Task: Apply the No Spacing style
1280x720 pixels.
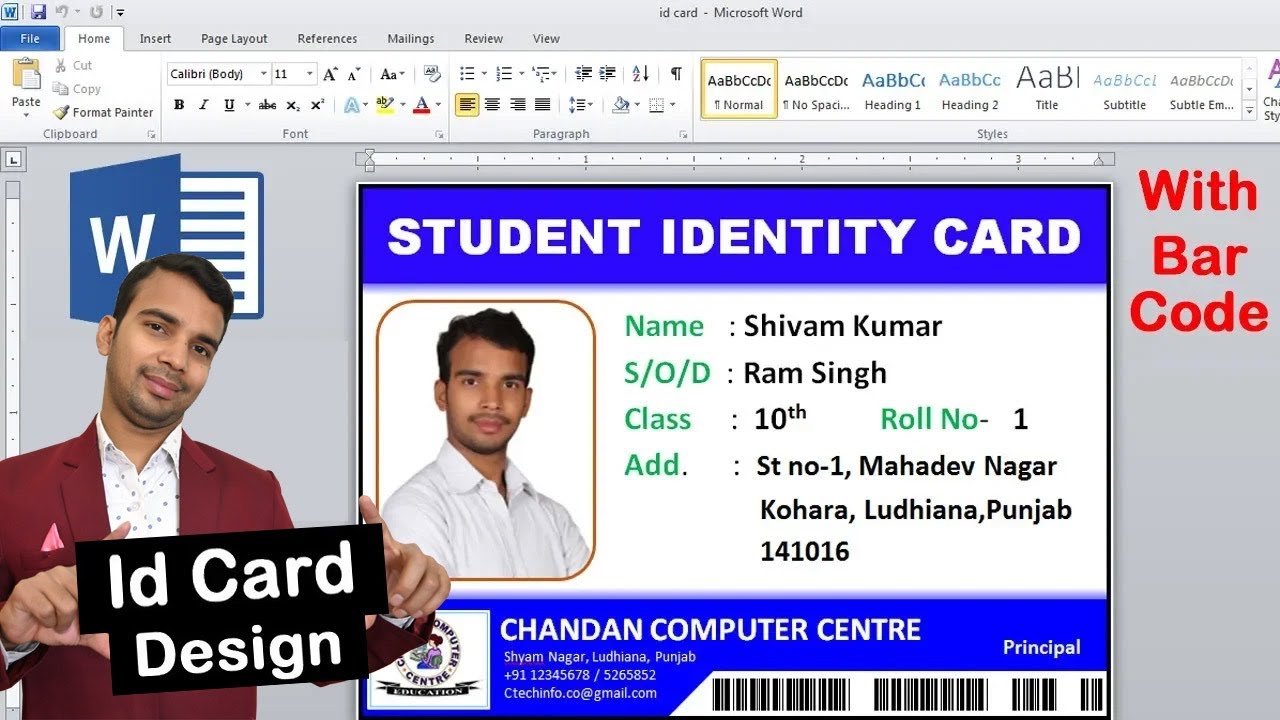Action: (816, 89)
